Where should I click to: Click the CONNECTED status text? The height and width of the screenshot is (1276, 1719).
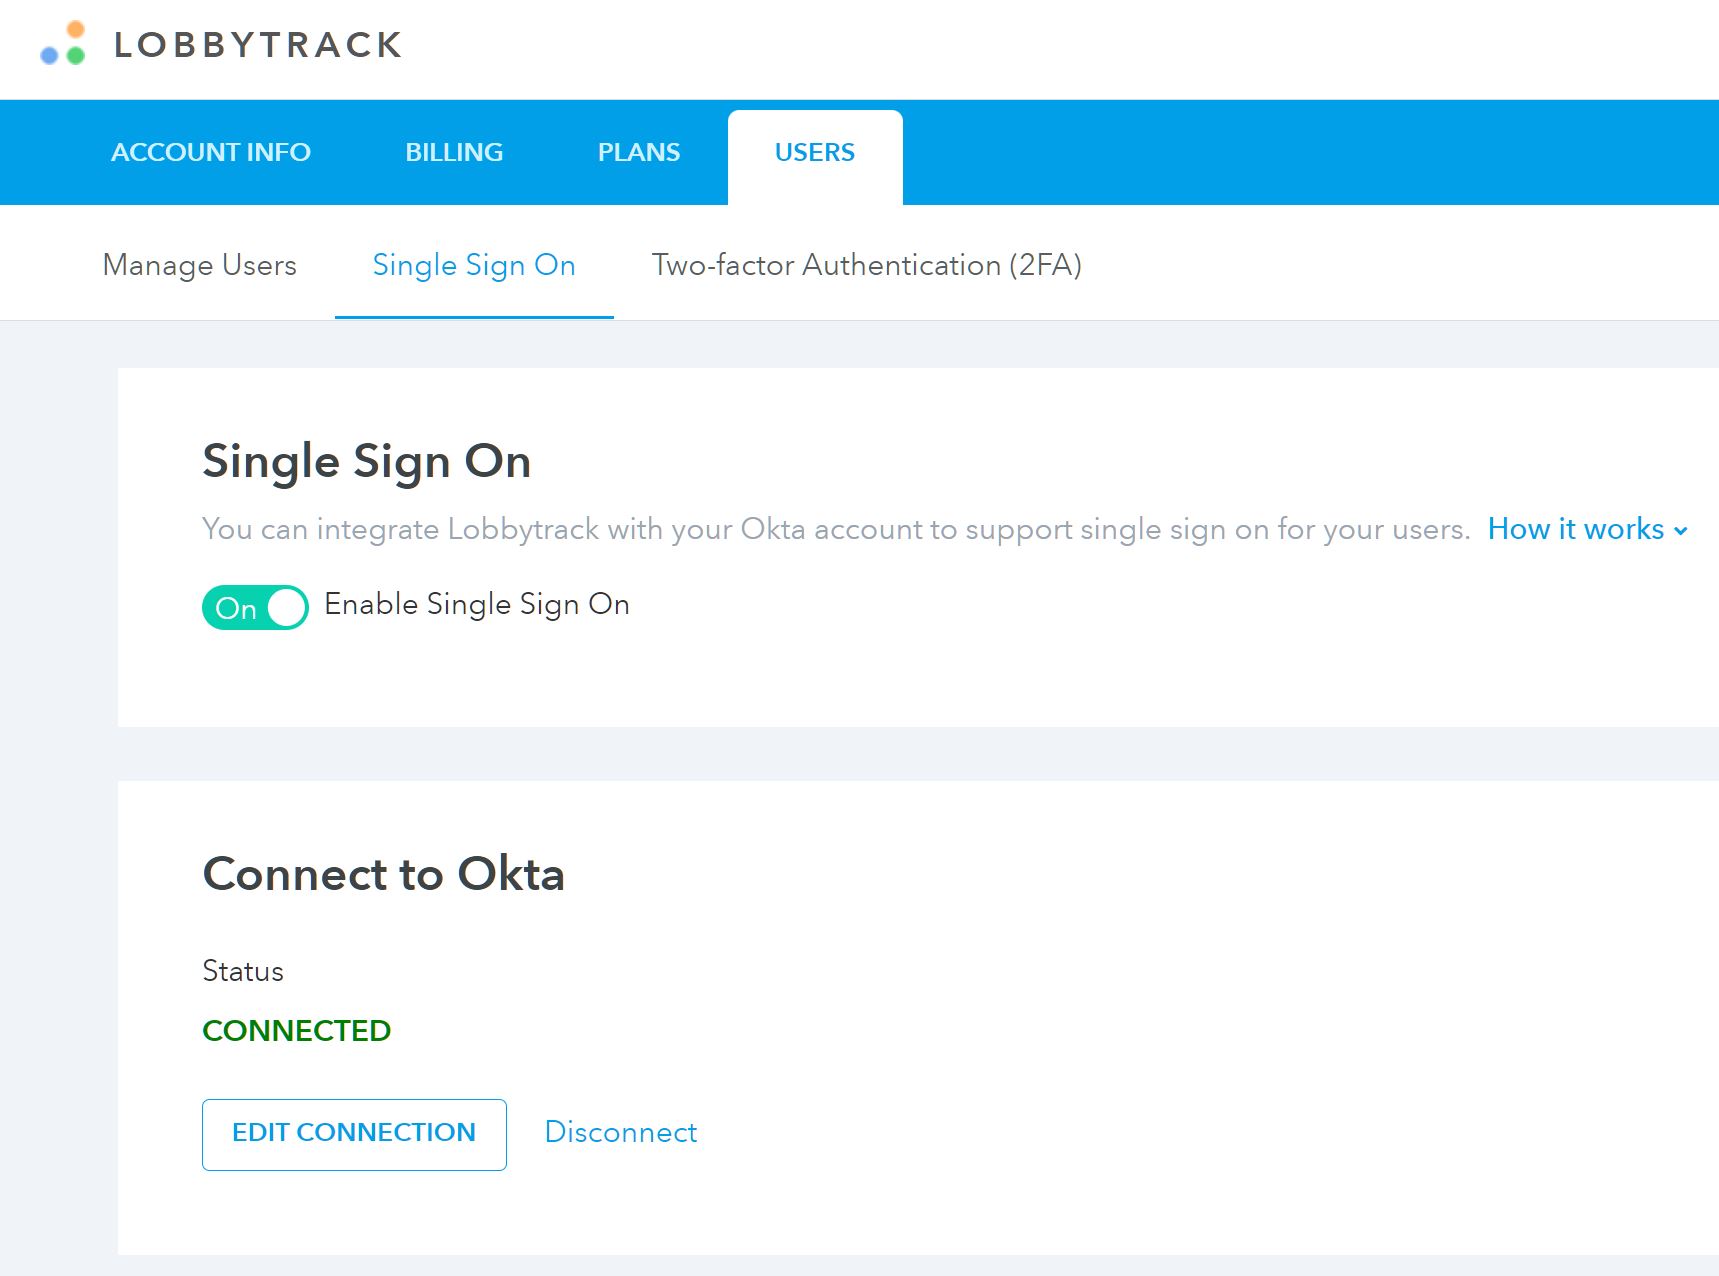click(x=297, y=1031)
